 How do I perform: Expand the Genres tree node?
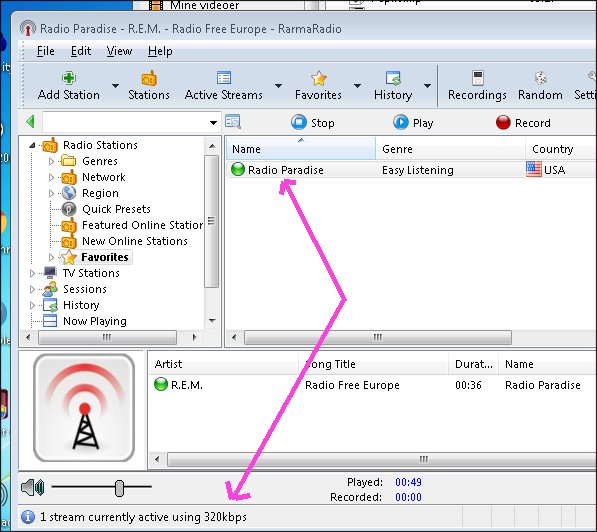pos(51,161)
